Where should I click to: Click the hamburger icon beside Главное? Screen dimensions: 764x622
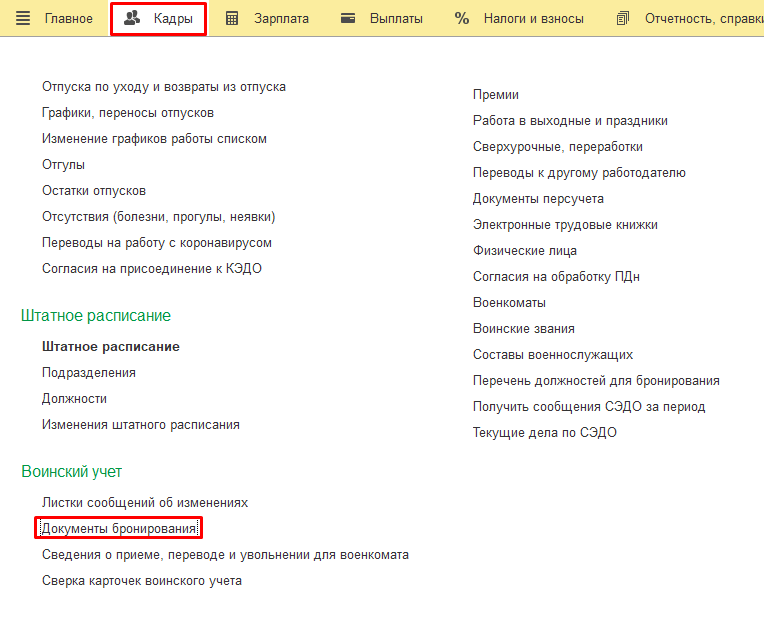[22, 19]
